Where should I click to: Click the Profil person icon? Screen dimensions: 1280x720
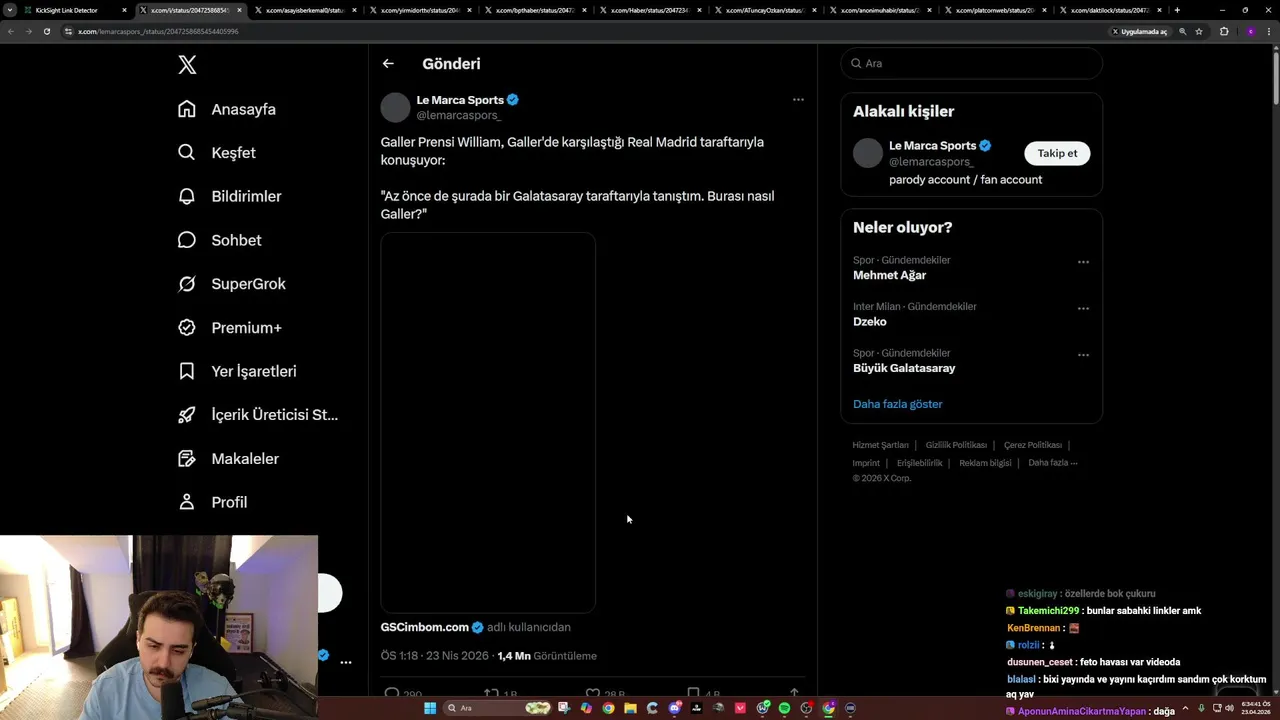187,502
